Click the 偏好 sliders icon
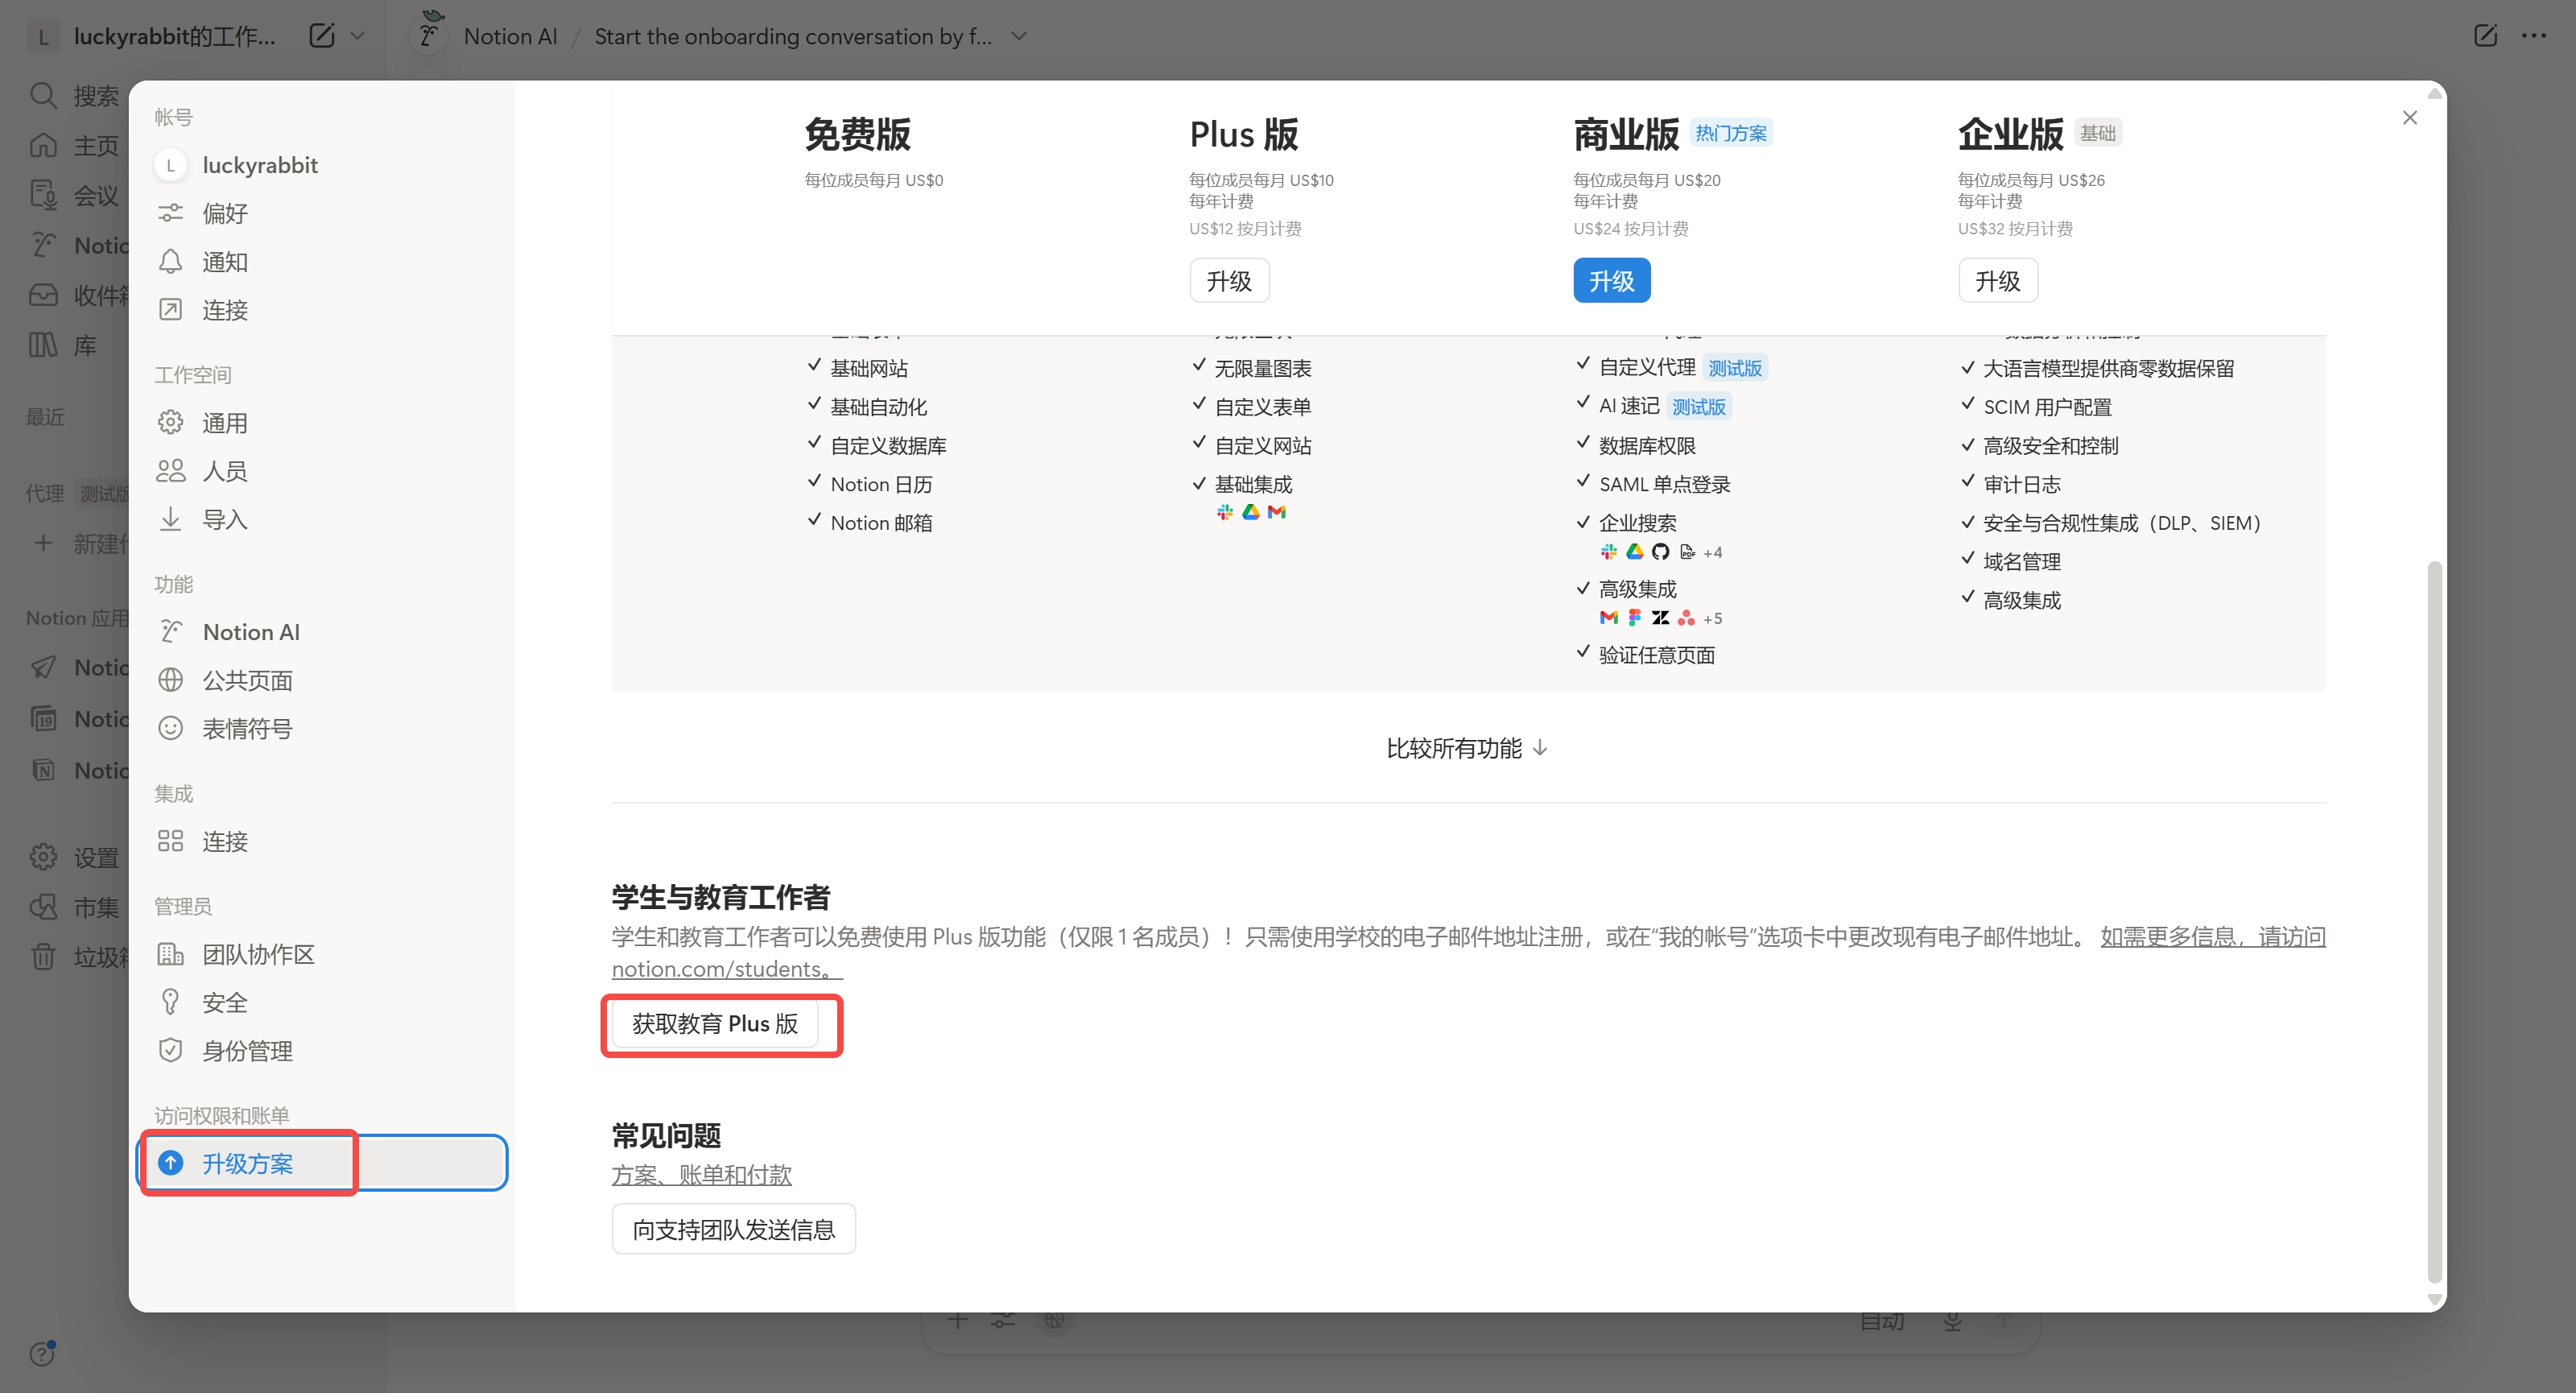 [x=171, y=213]
